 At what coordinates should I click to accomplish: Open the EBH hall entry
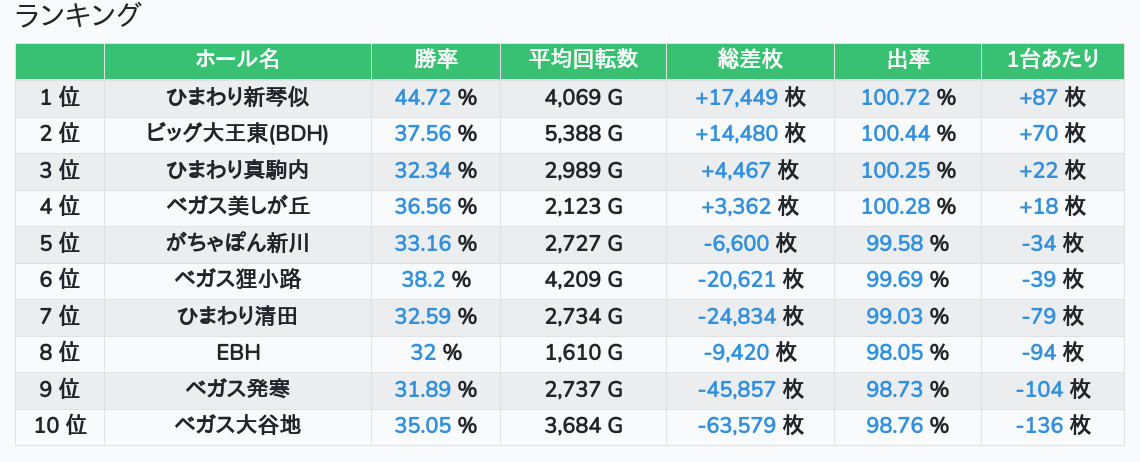237,353
